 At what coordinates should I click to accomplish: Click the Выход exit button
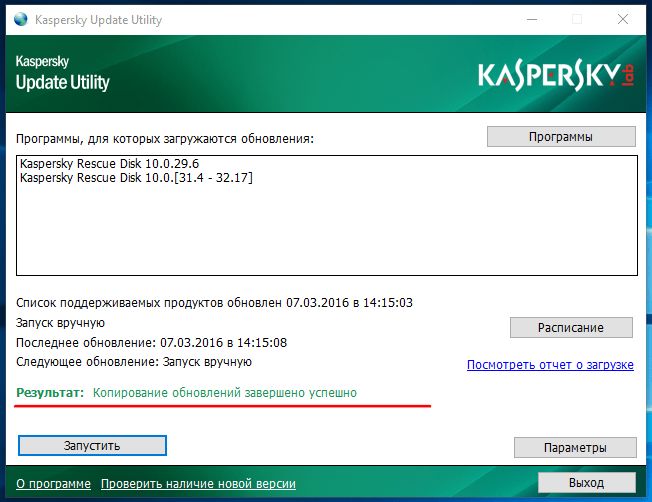[x=586, y=483]
